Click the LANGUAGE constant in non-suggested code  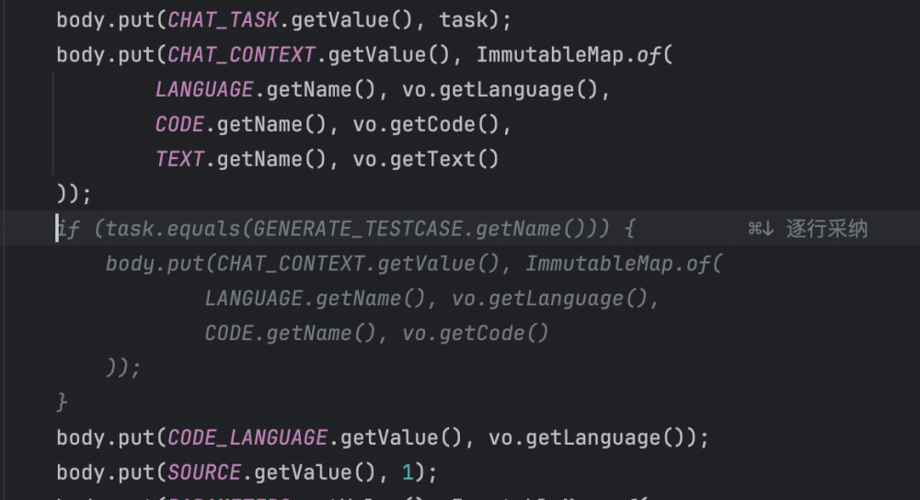click(x=204, y=90)
